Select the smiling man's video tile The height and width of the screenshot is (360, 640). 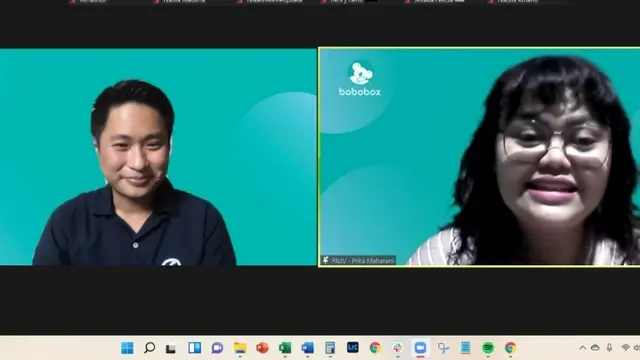pyautogui.click(x=158, y=157)
